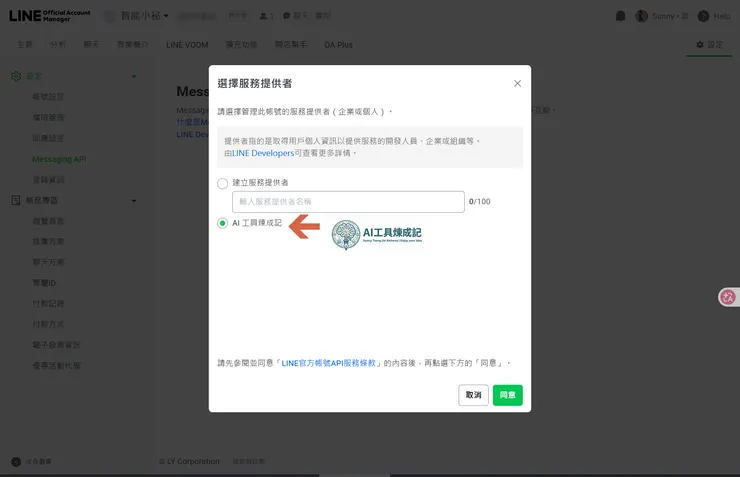
Task: Open 專屬ID in the sidebar
Action: point(44,283)
